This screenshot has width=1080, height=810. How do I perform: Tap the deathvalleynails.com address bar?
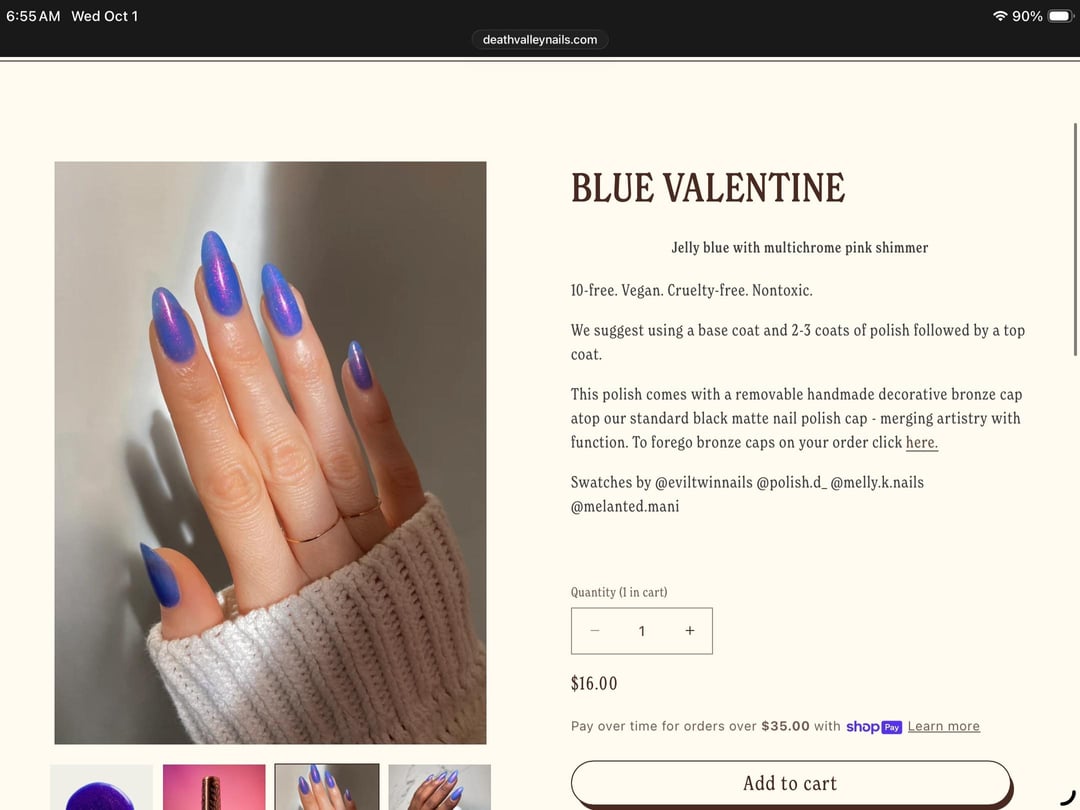coord(540,39)
